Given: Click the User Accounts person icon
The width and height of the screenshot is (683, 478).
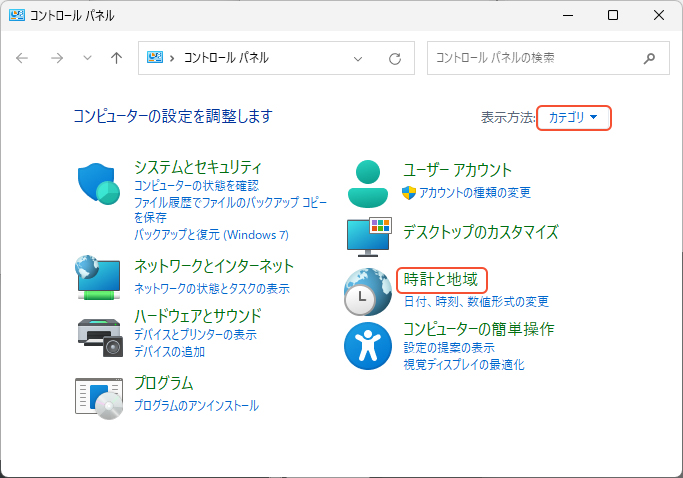Looking at the screenshot, I should [x=367, y=181].
